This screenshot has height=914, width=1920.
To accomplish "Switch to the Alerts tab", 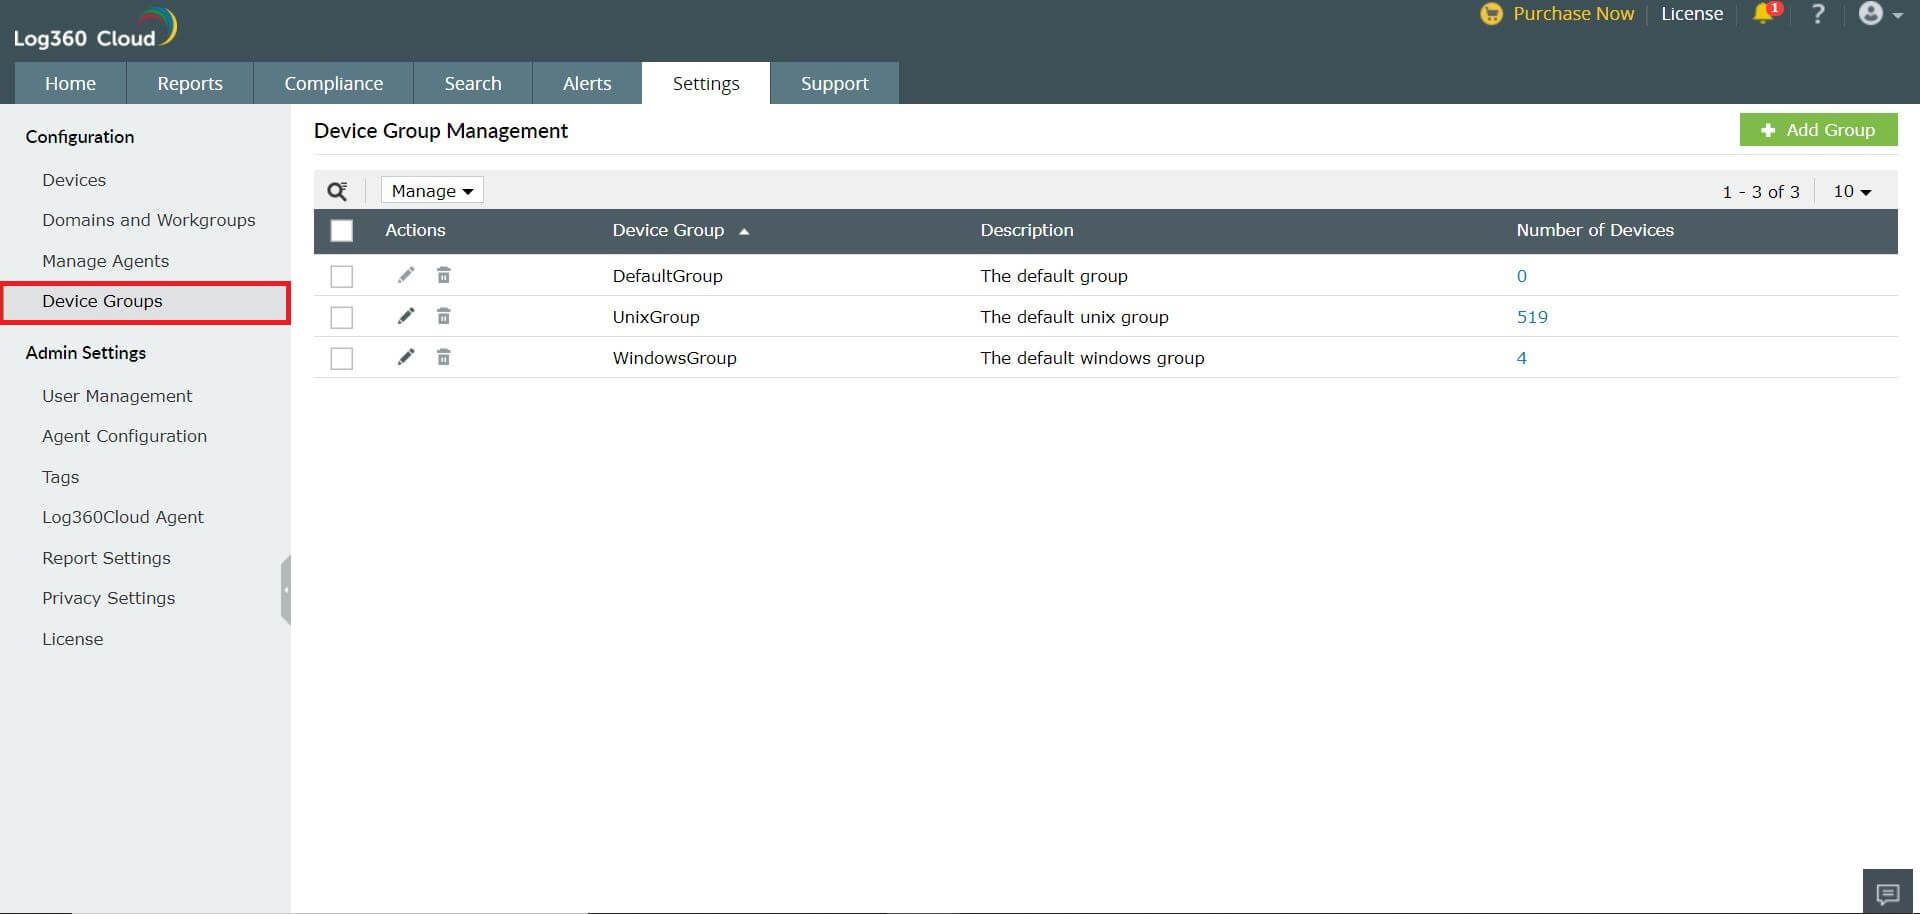I will 586,83.
